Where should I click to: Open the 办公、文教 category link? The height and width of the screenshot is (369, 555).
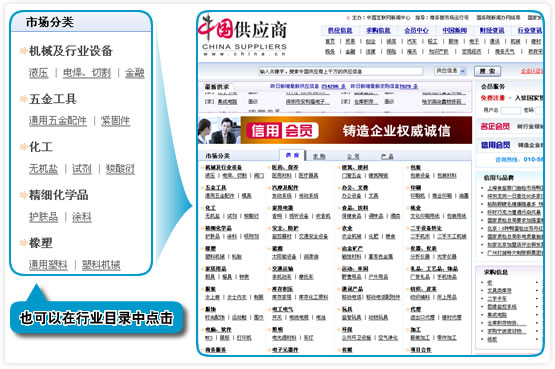[x=355, y=188]
